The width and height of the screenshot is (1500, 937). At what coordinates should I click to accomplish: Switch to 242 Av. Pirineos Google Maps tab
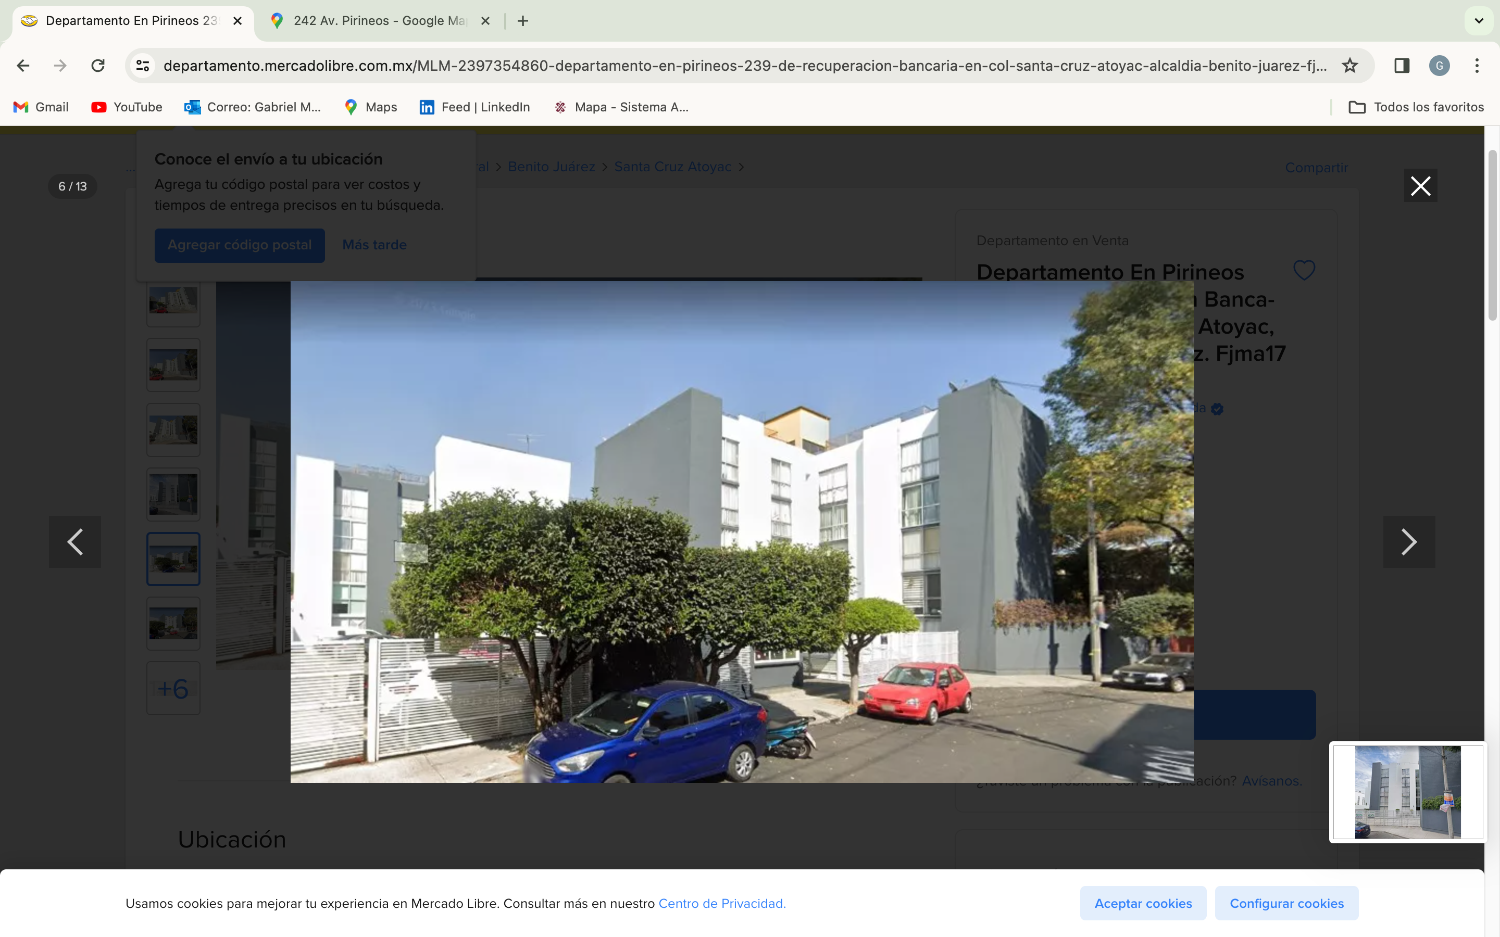tap(380, 21)
